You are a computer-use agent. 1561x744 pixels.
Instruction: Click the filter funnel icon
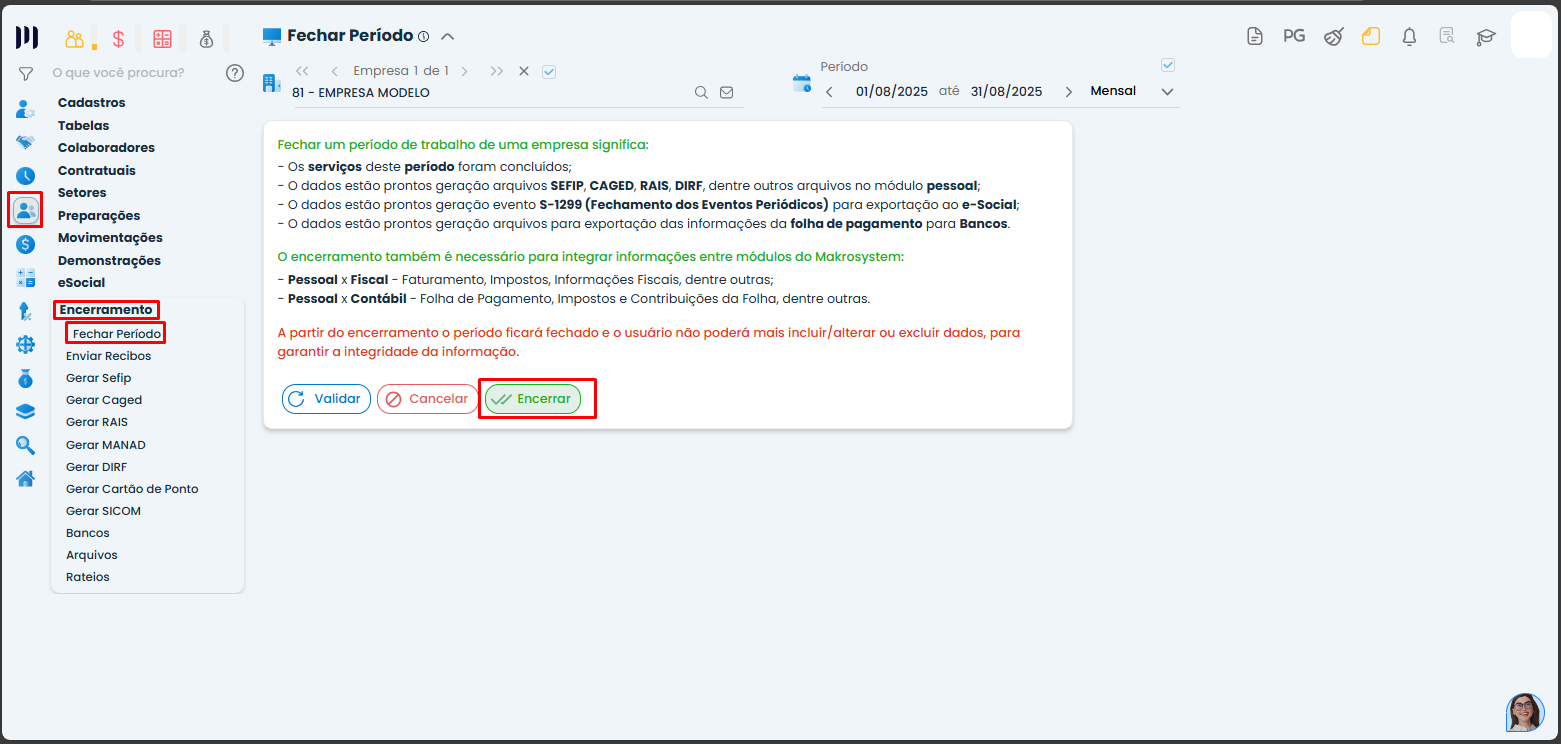pos(26,73)
